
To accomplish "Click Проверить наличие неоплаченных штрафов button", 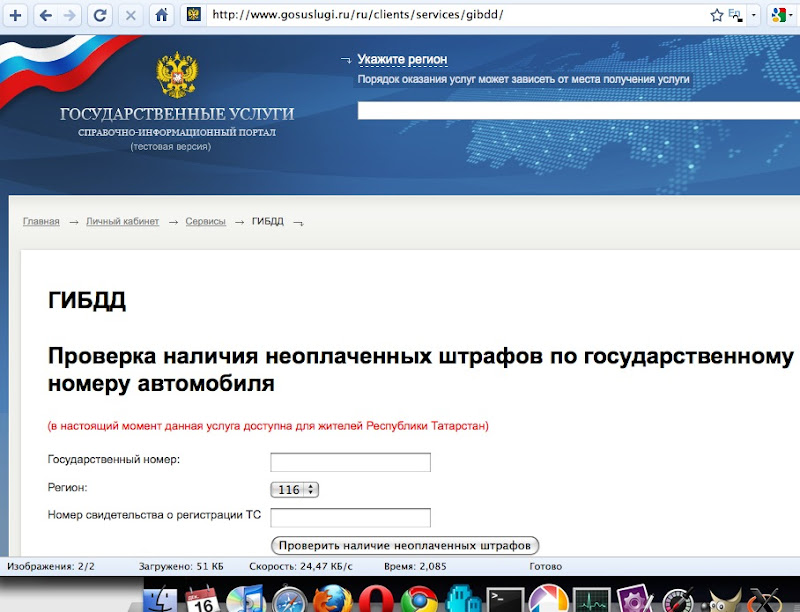I will [405, 546].
